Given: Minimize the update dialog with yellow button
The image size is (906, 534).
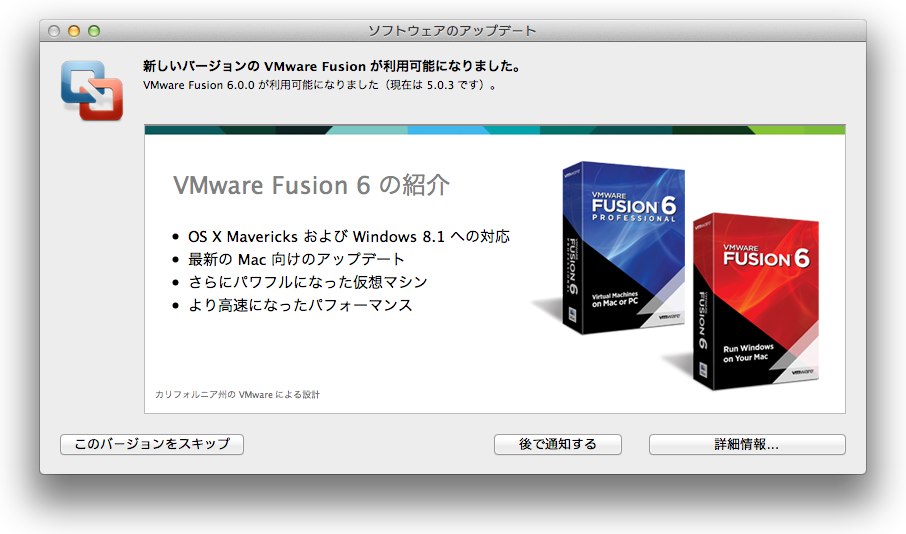Looking at the screenshot, I should click(74, 31).
